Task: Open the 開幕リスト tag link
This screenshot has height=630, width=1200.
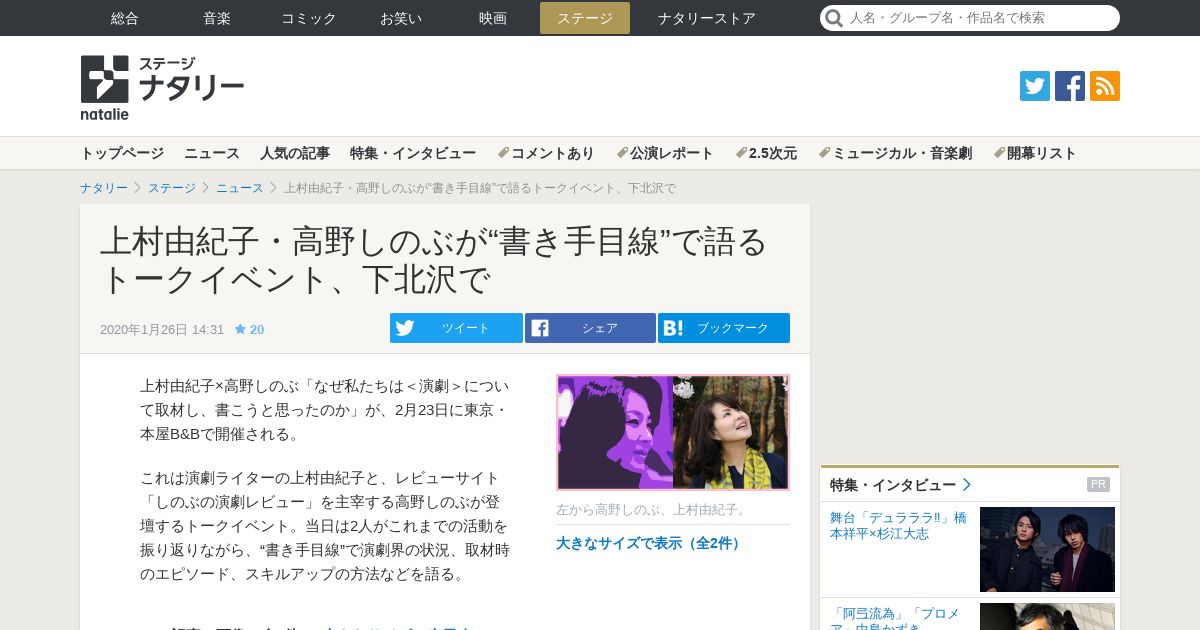Action: coord(1035,153)
